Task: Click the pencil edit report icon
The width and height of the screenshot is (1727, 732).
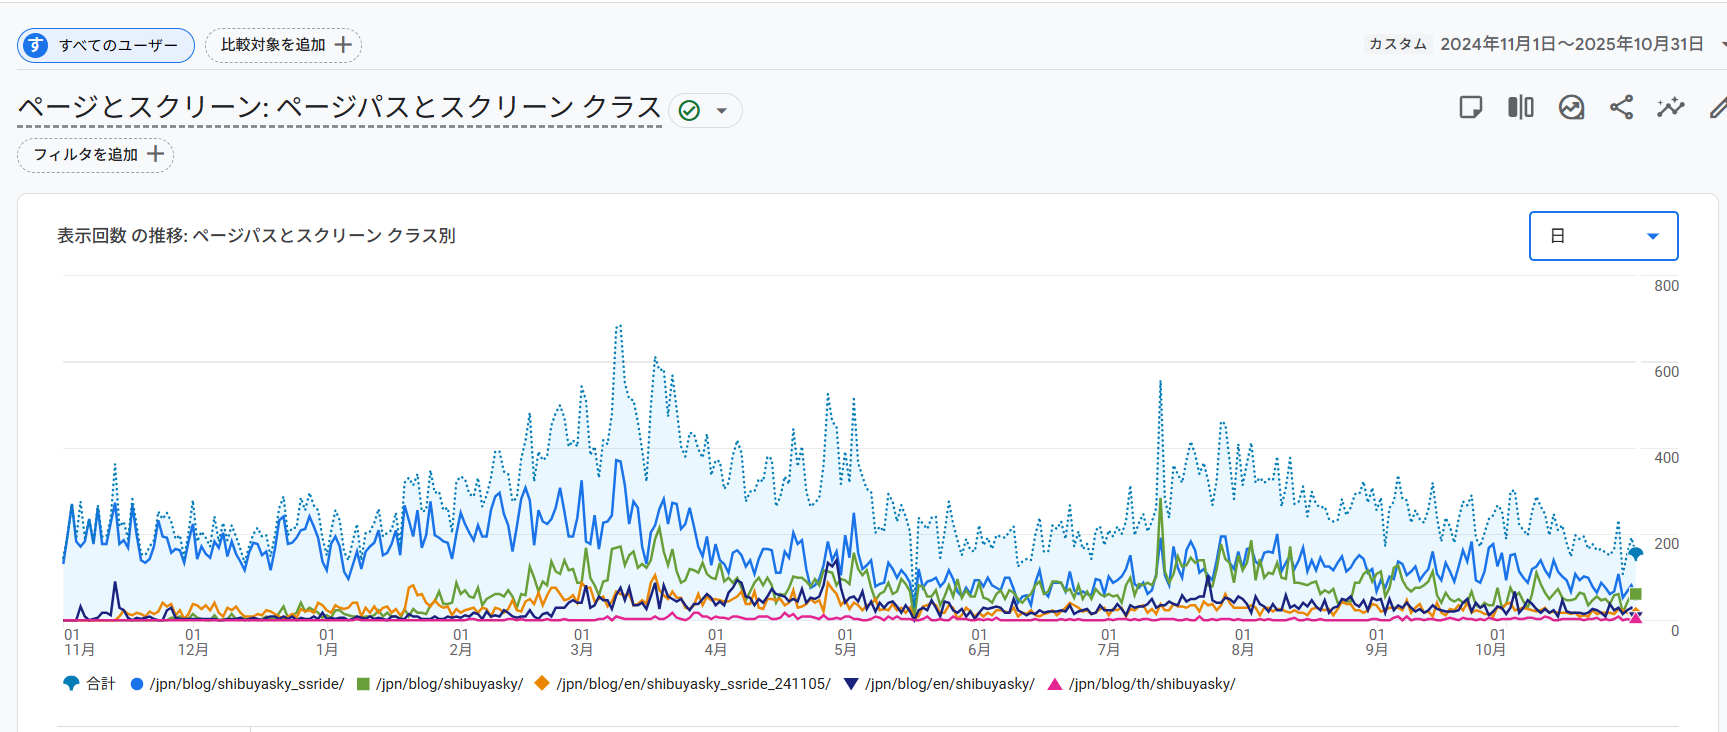Action: tap(1717, 107)
